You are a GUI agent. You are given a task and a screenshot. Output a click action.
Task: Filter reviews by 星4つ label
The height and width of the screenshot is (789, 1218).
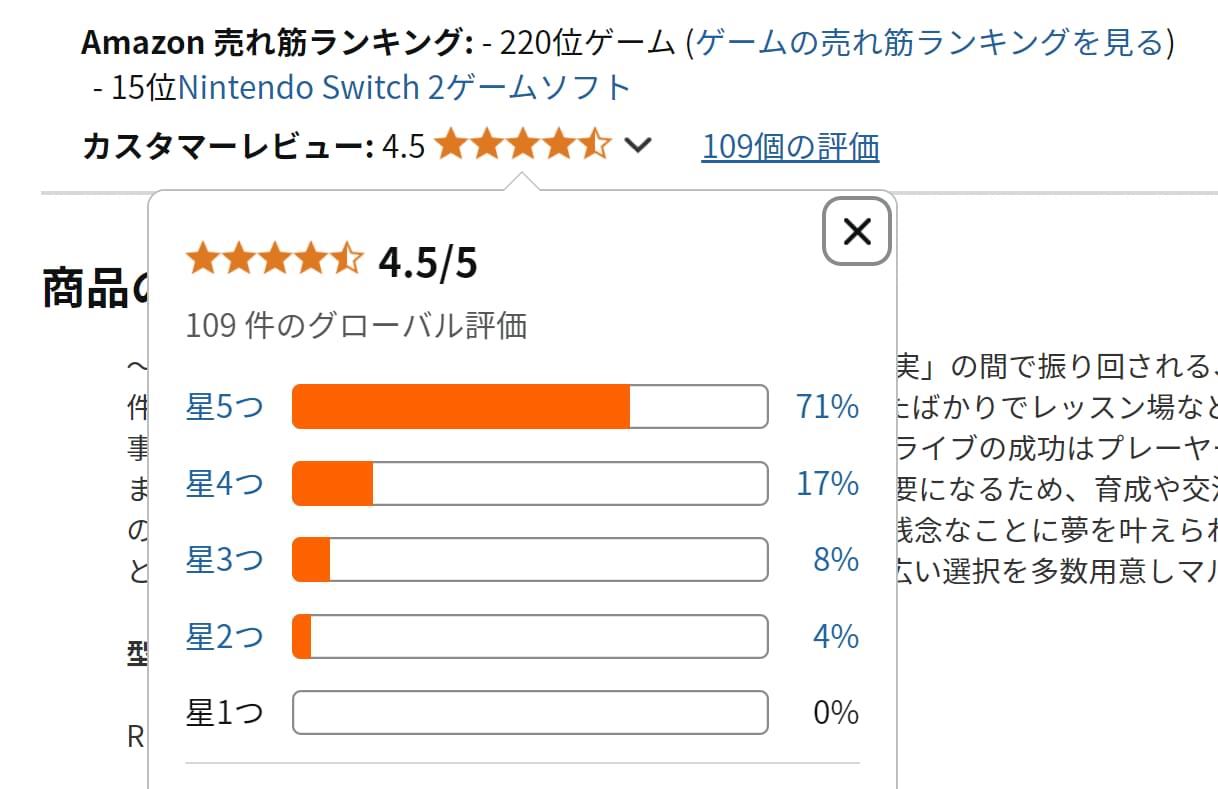[225, 484]
